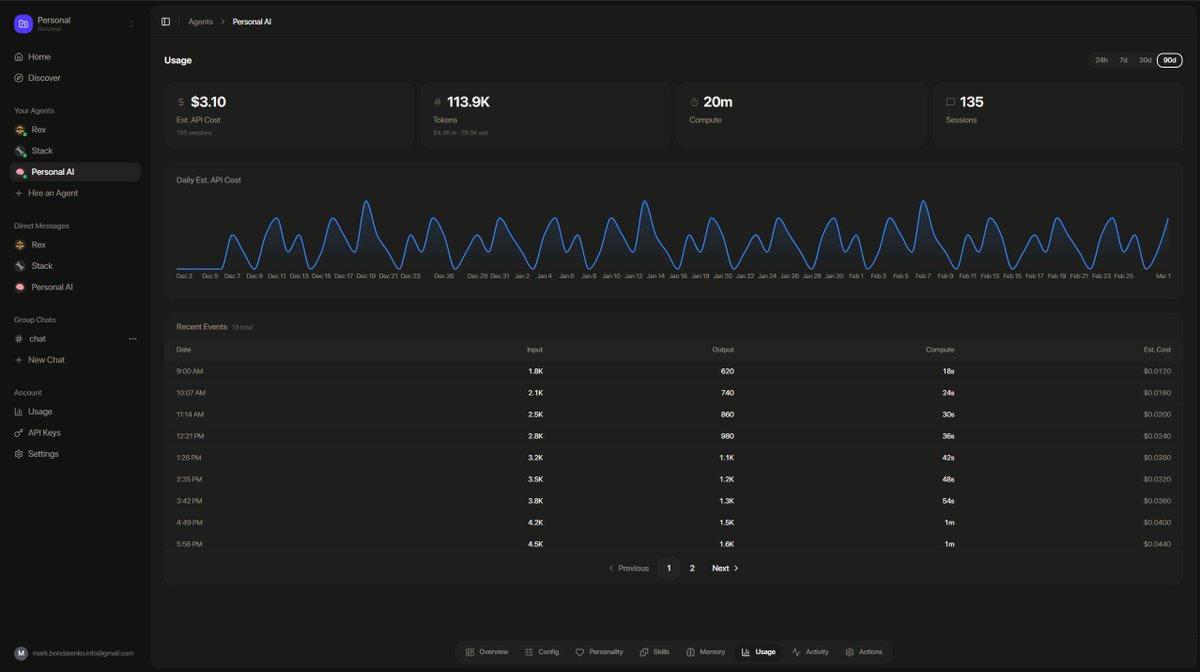
Task: Go to the Agents breadcrumb
Action: coord(200,21)
